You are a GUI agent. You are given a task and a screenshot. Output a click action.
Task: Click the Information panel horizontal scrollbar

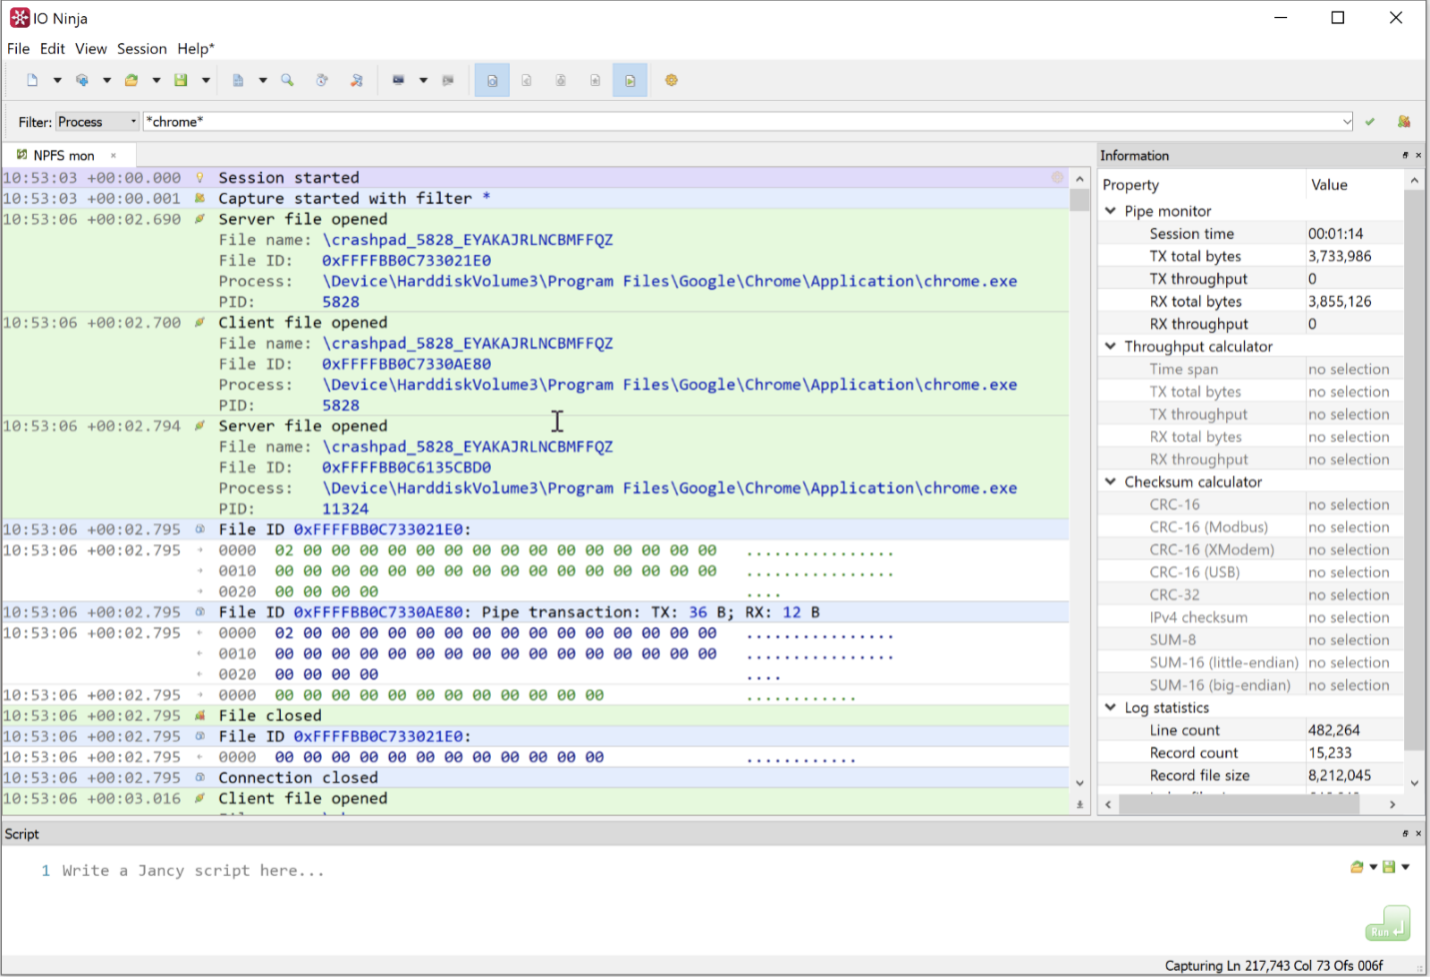[1249, 804]
